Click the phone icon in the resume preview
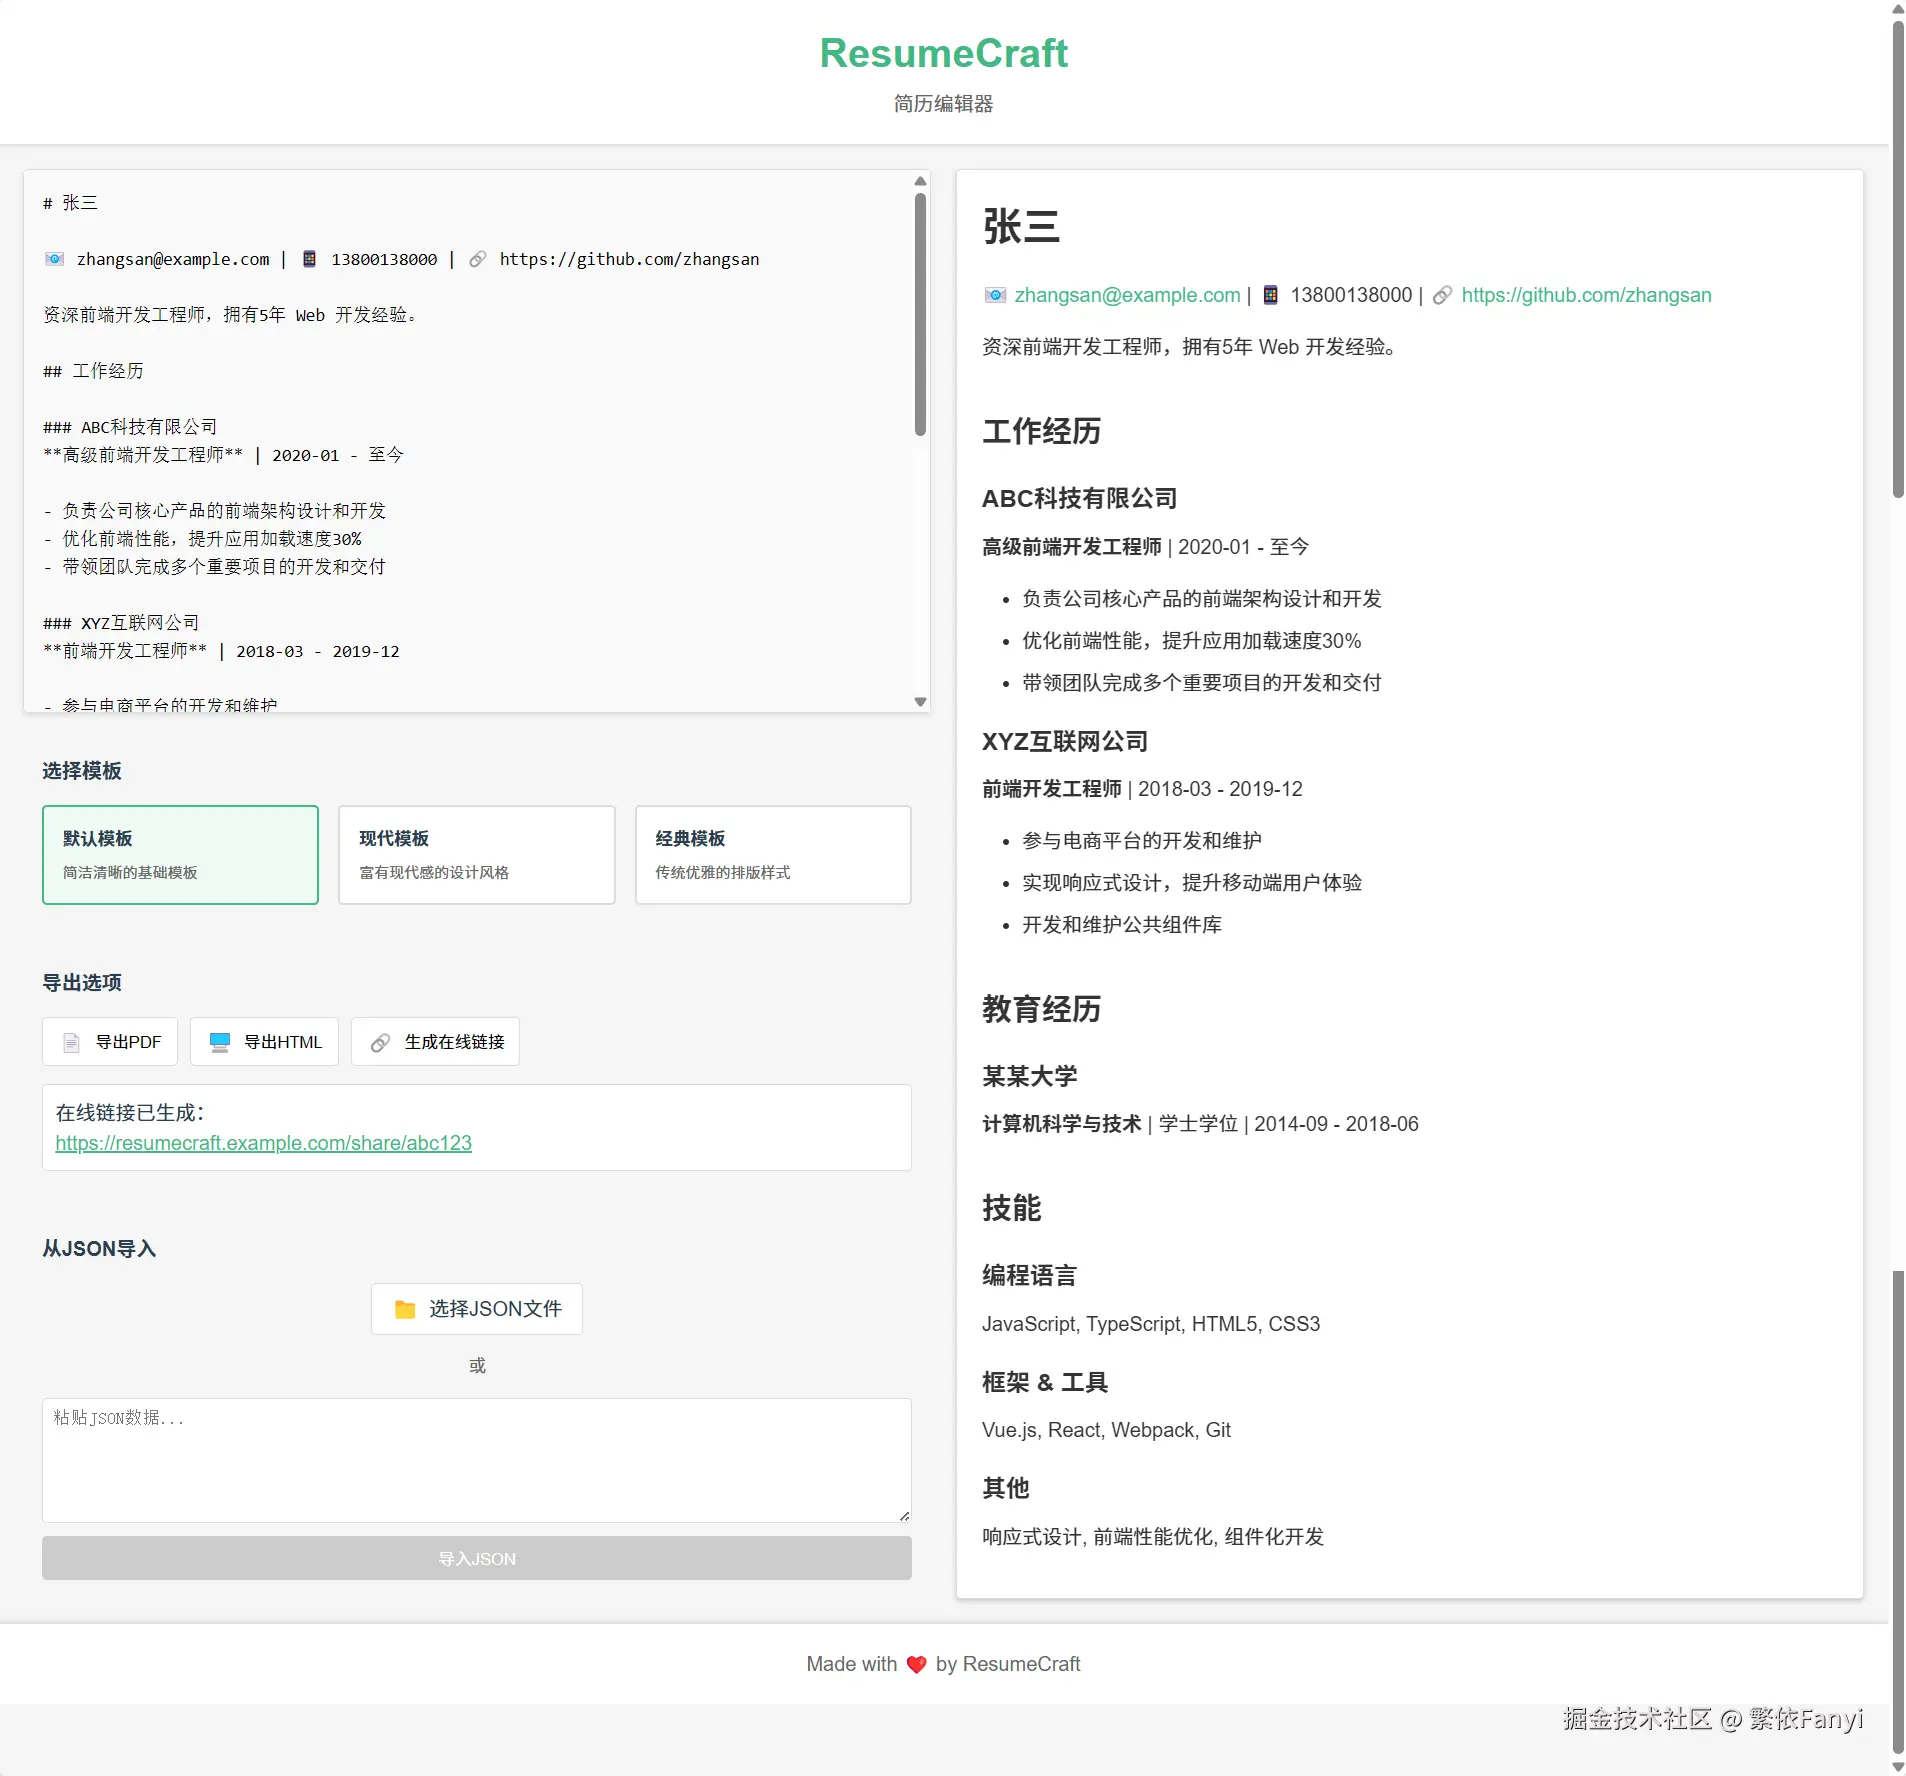The height and width of the screenshot is (1776, 1906). click(x=1271, y=295)
